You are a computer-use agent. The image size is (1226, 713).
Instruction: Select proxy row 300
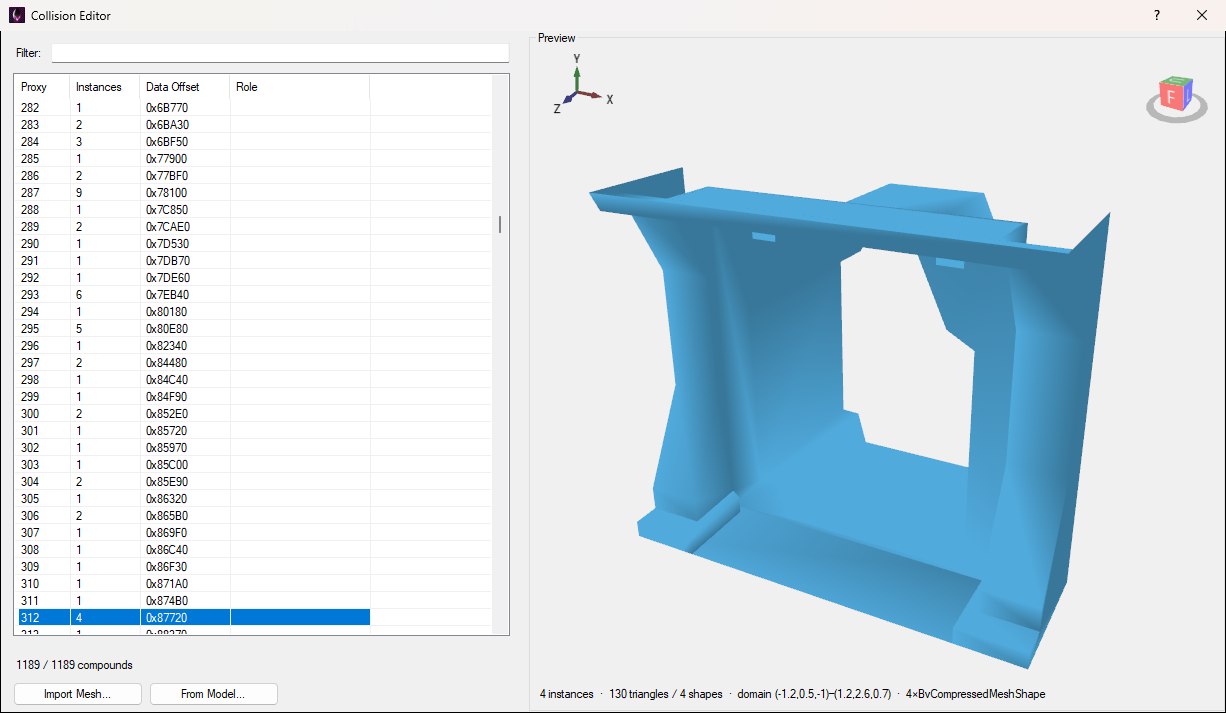pyautogui.click(x=194, y=413)
